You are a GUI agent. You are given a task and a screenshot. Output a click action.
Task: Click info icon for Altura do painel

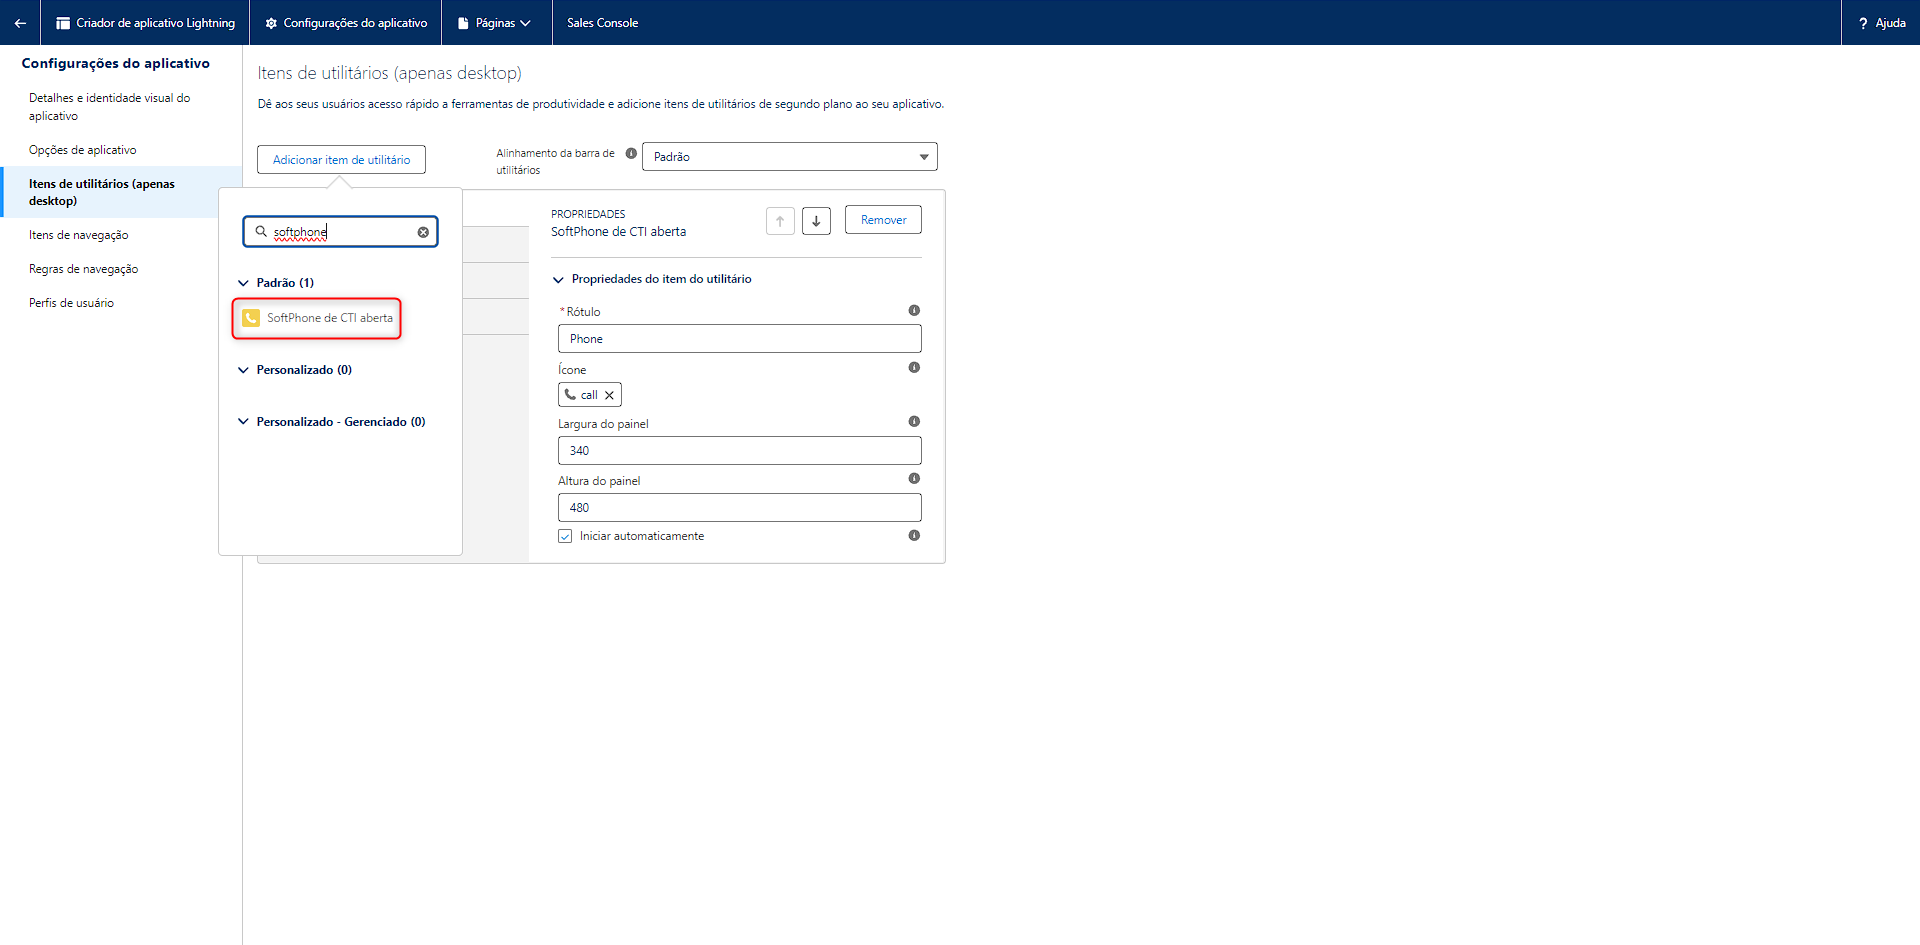(914, 479)
